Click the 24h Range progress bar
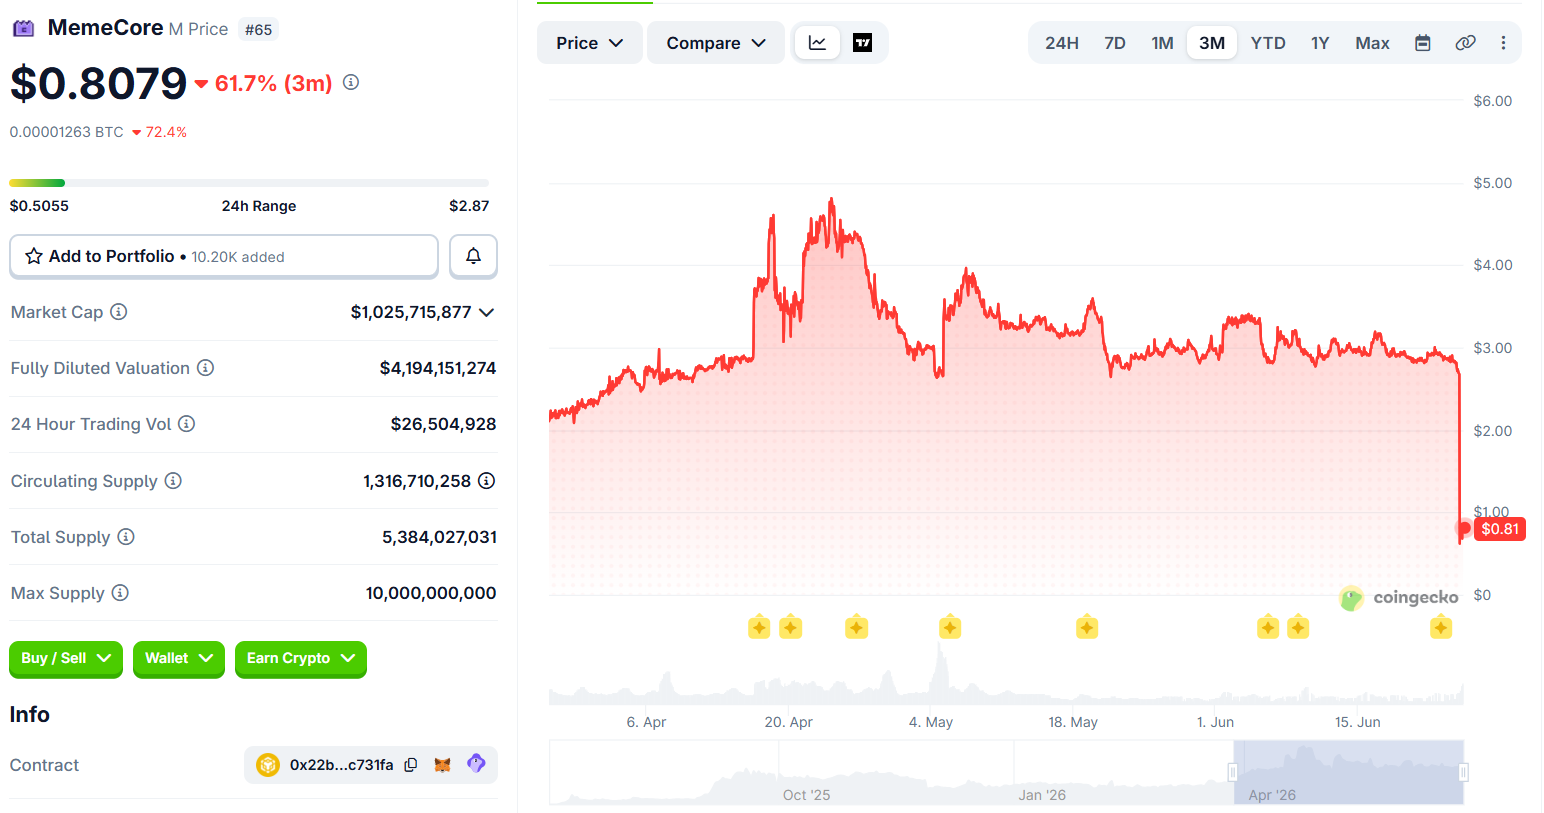Image resolution: width=1544 pixels, height=813 pixels. click(249, 183)
